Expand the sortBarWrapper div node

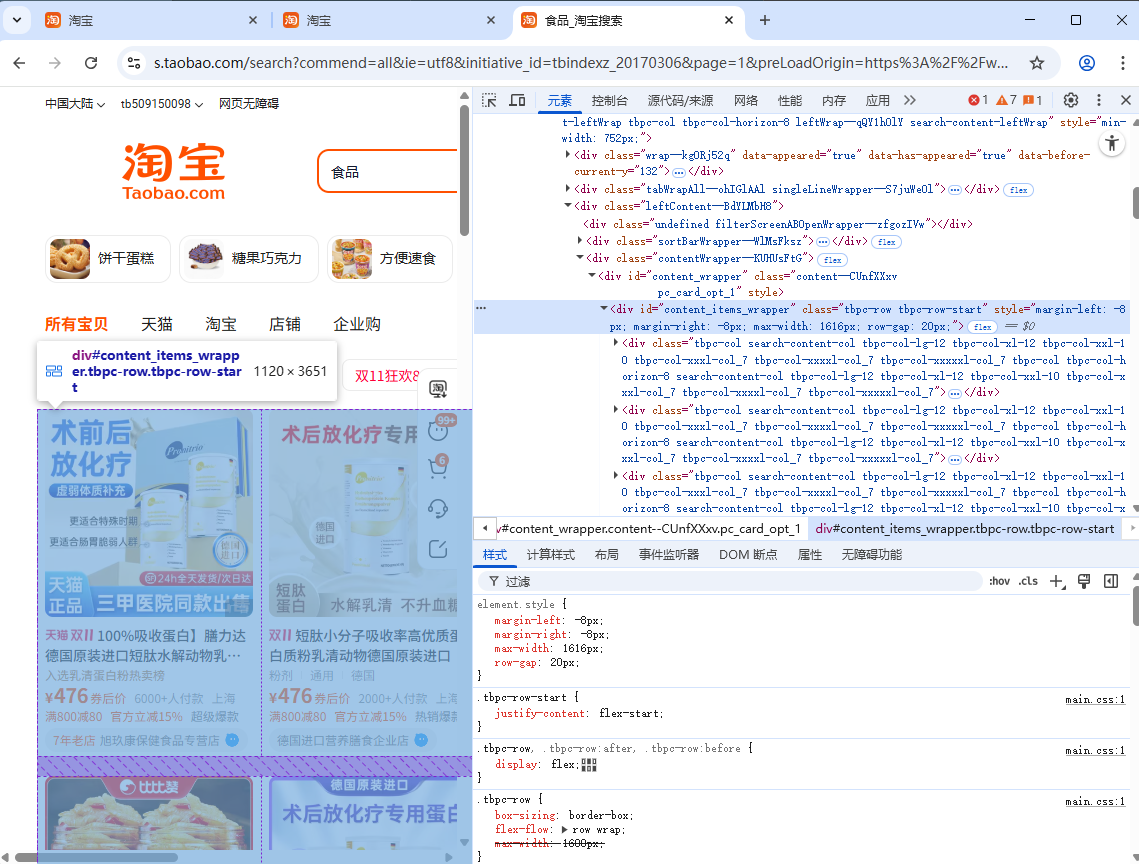coord(580,241)
